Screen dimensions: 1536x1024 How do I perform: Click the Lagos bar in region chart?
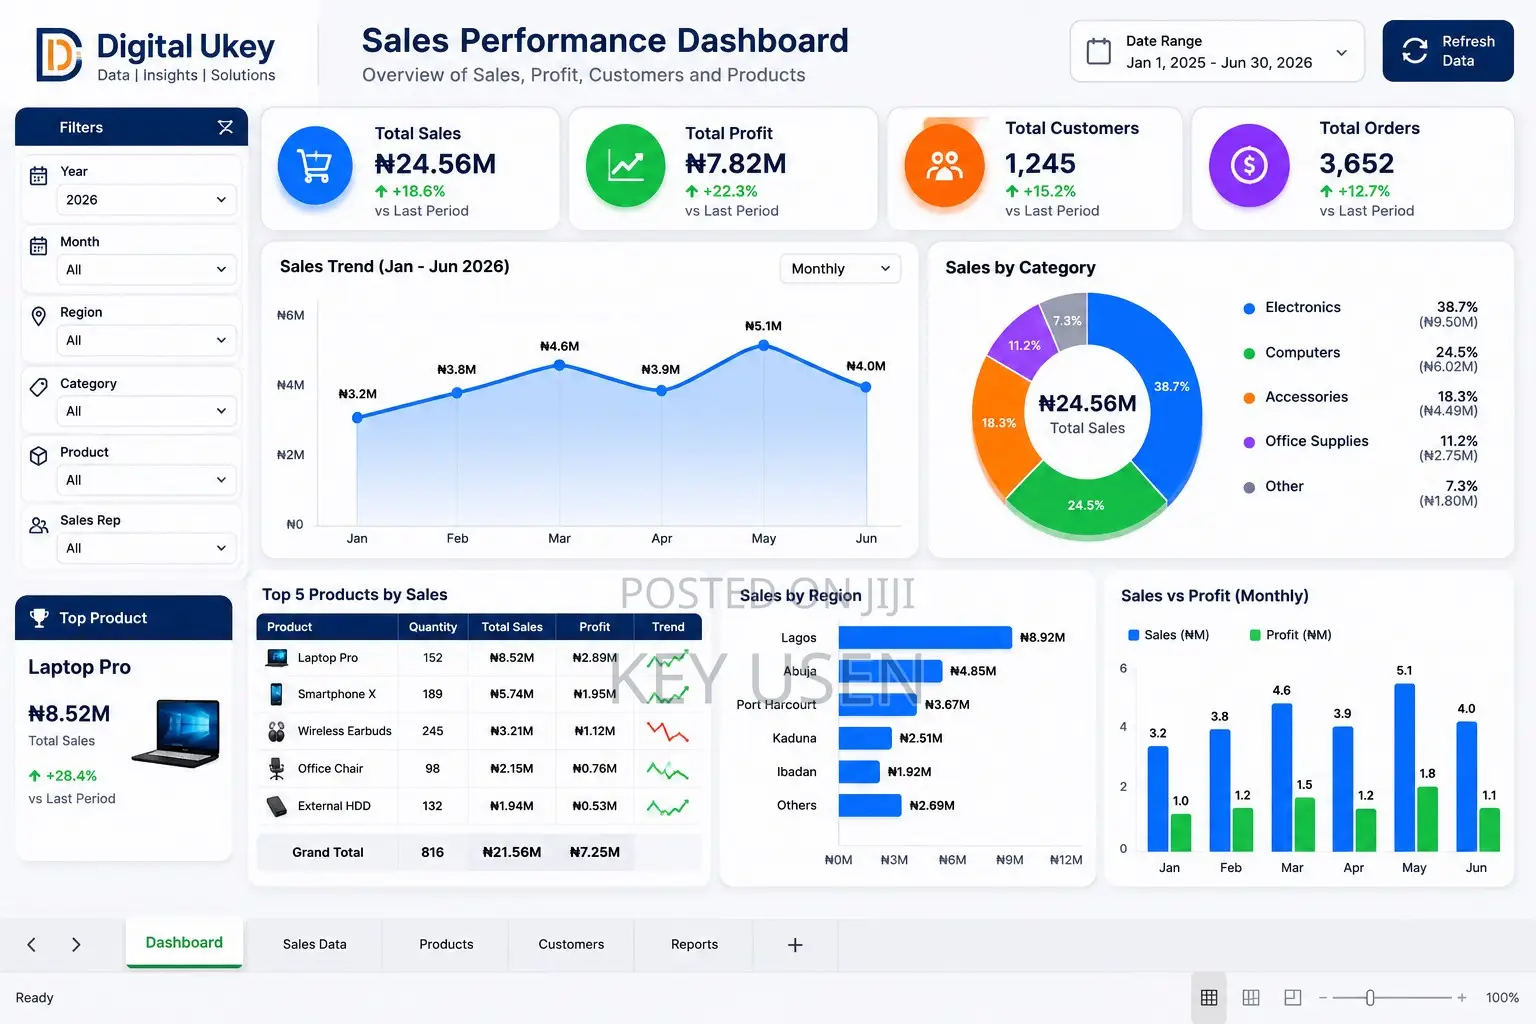925,637
